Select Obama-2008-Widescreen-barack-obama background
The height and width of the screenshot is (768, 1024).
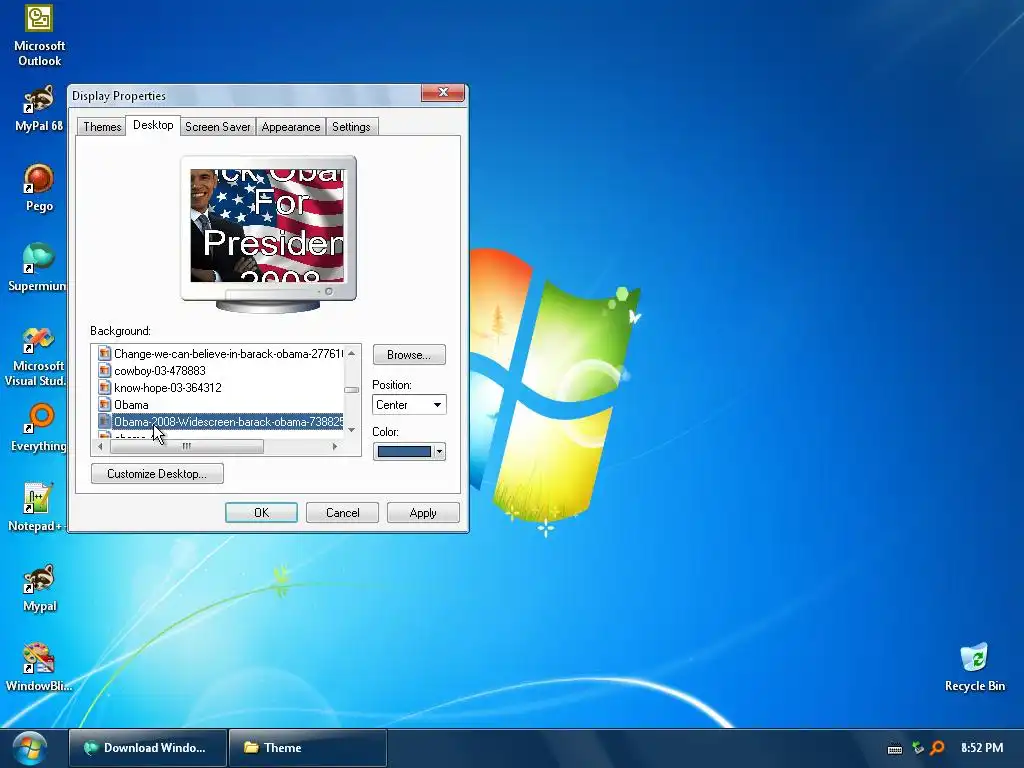(228, 421)
